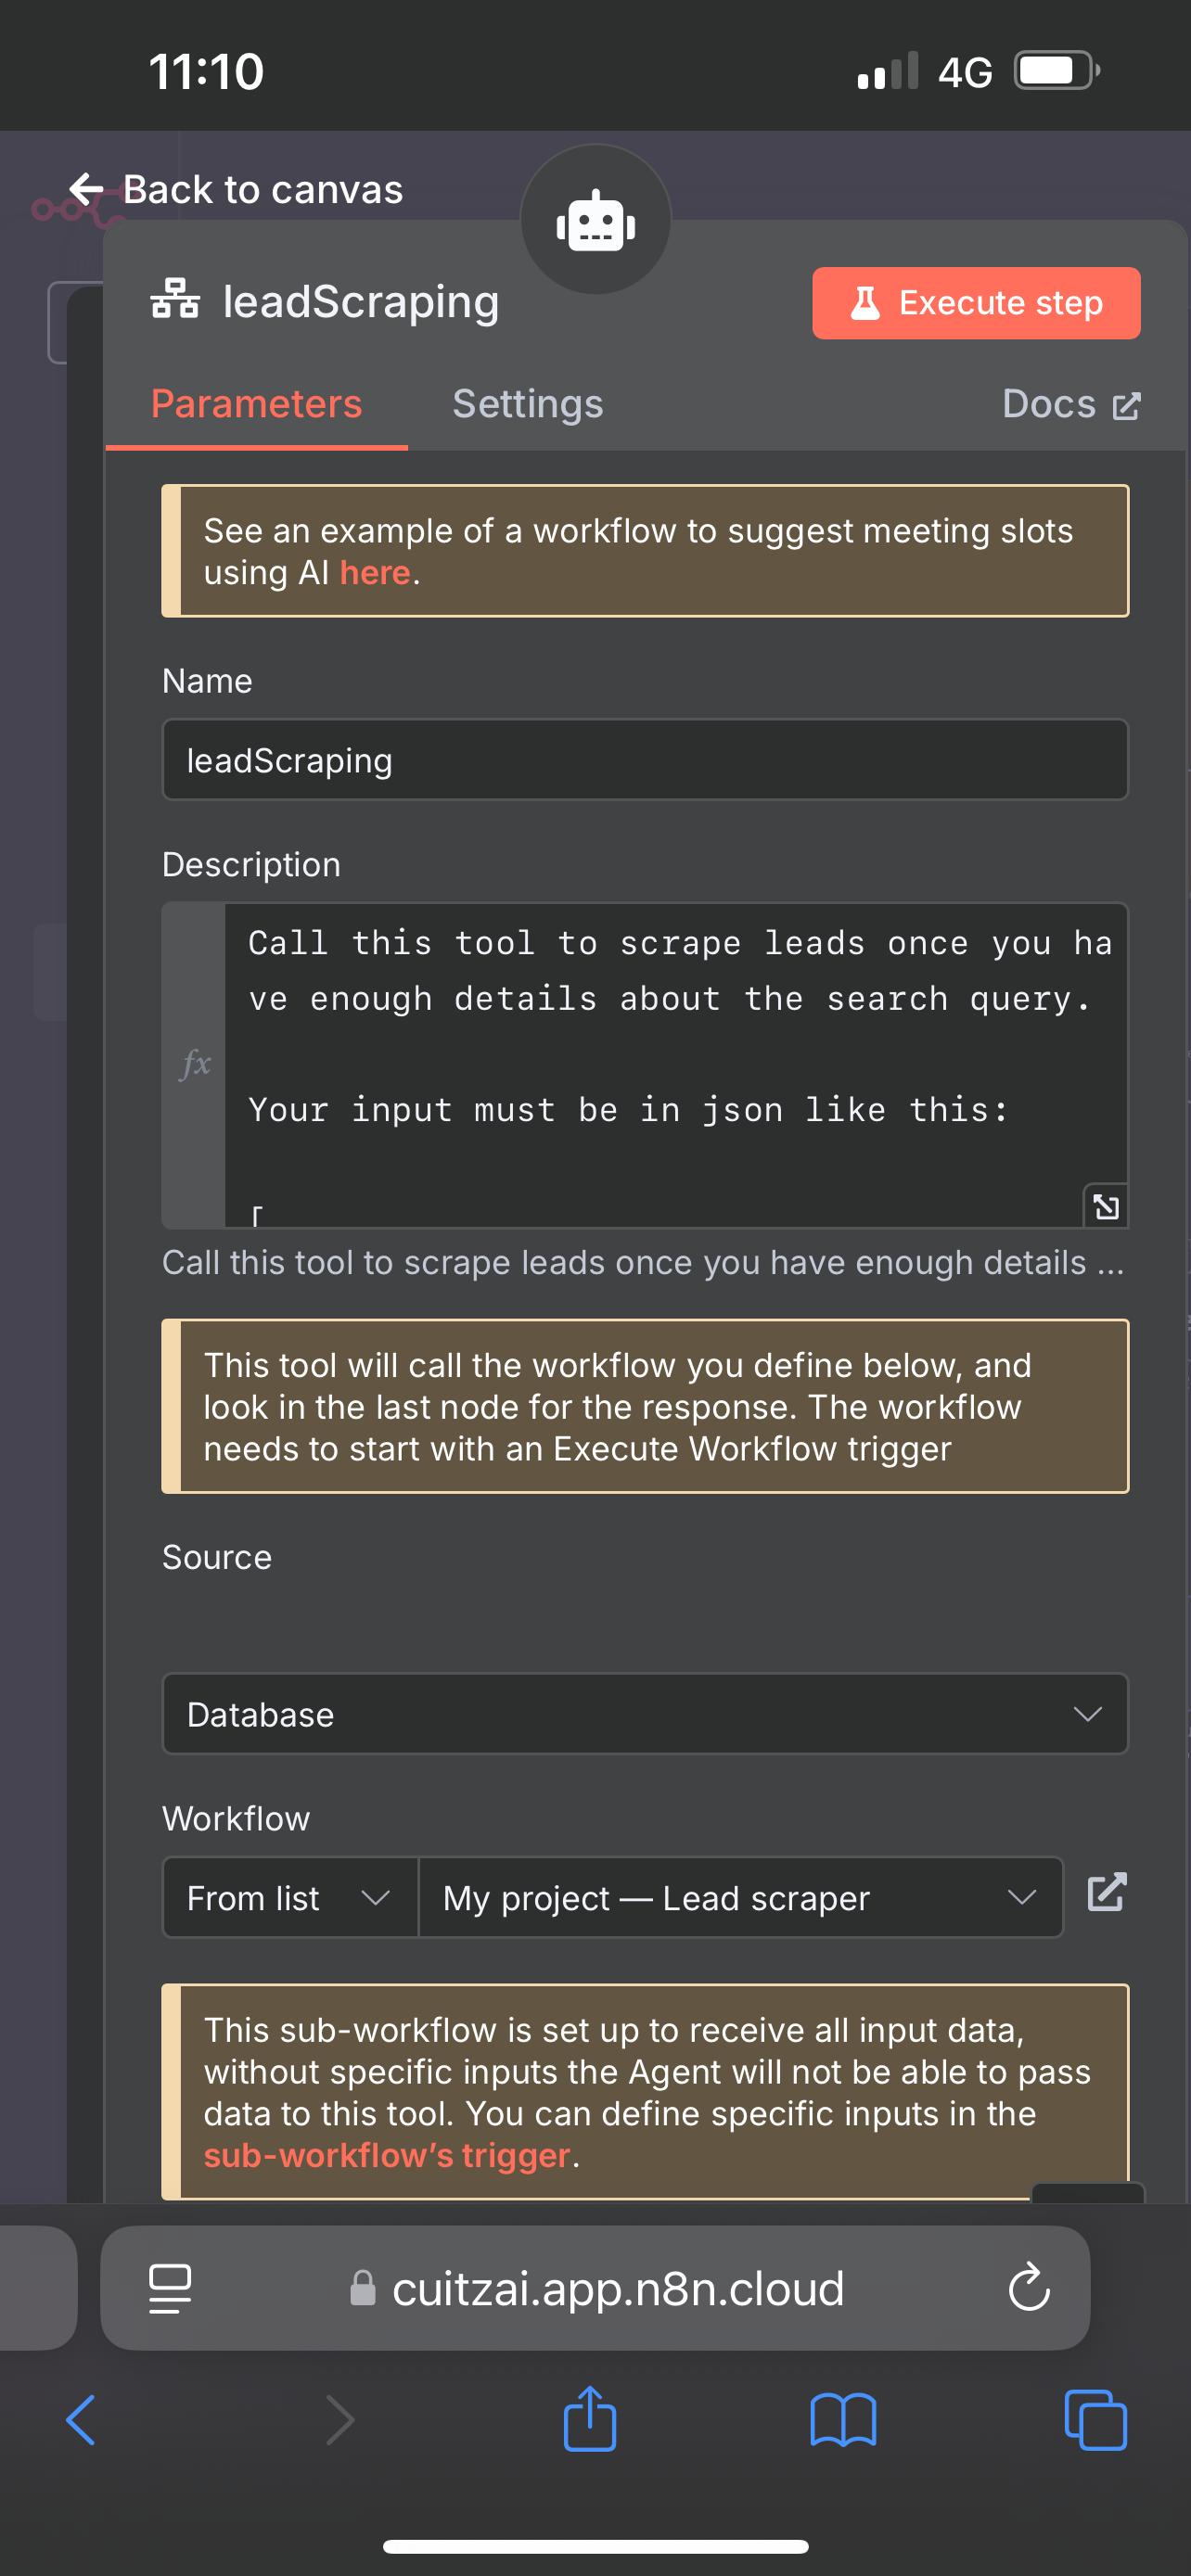Show Safari open tabs
Viewport: 1191px width, 2576px height.
tap(1096, 2420)
